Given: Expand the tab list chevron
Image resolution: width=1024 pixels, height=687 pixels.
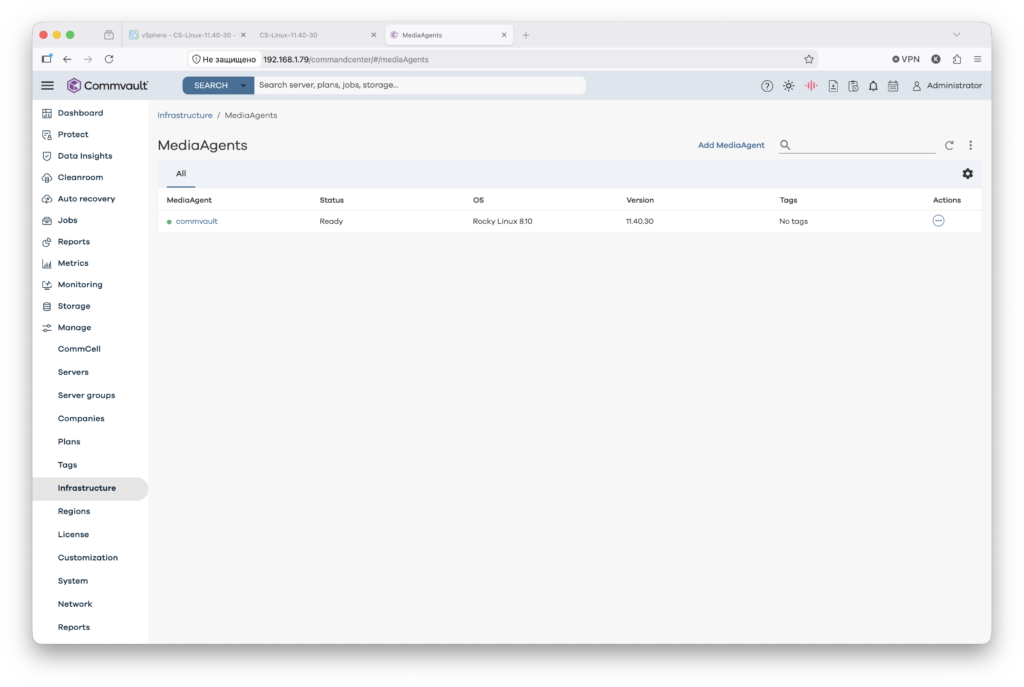Looking at the screenshot, I should [956, 35].
